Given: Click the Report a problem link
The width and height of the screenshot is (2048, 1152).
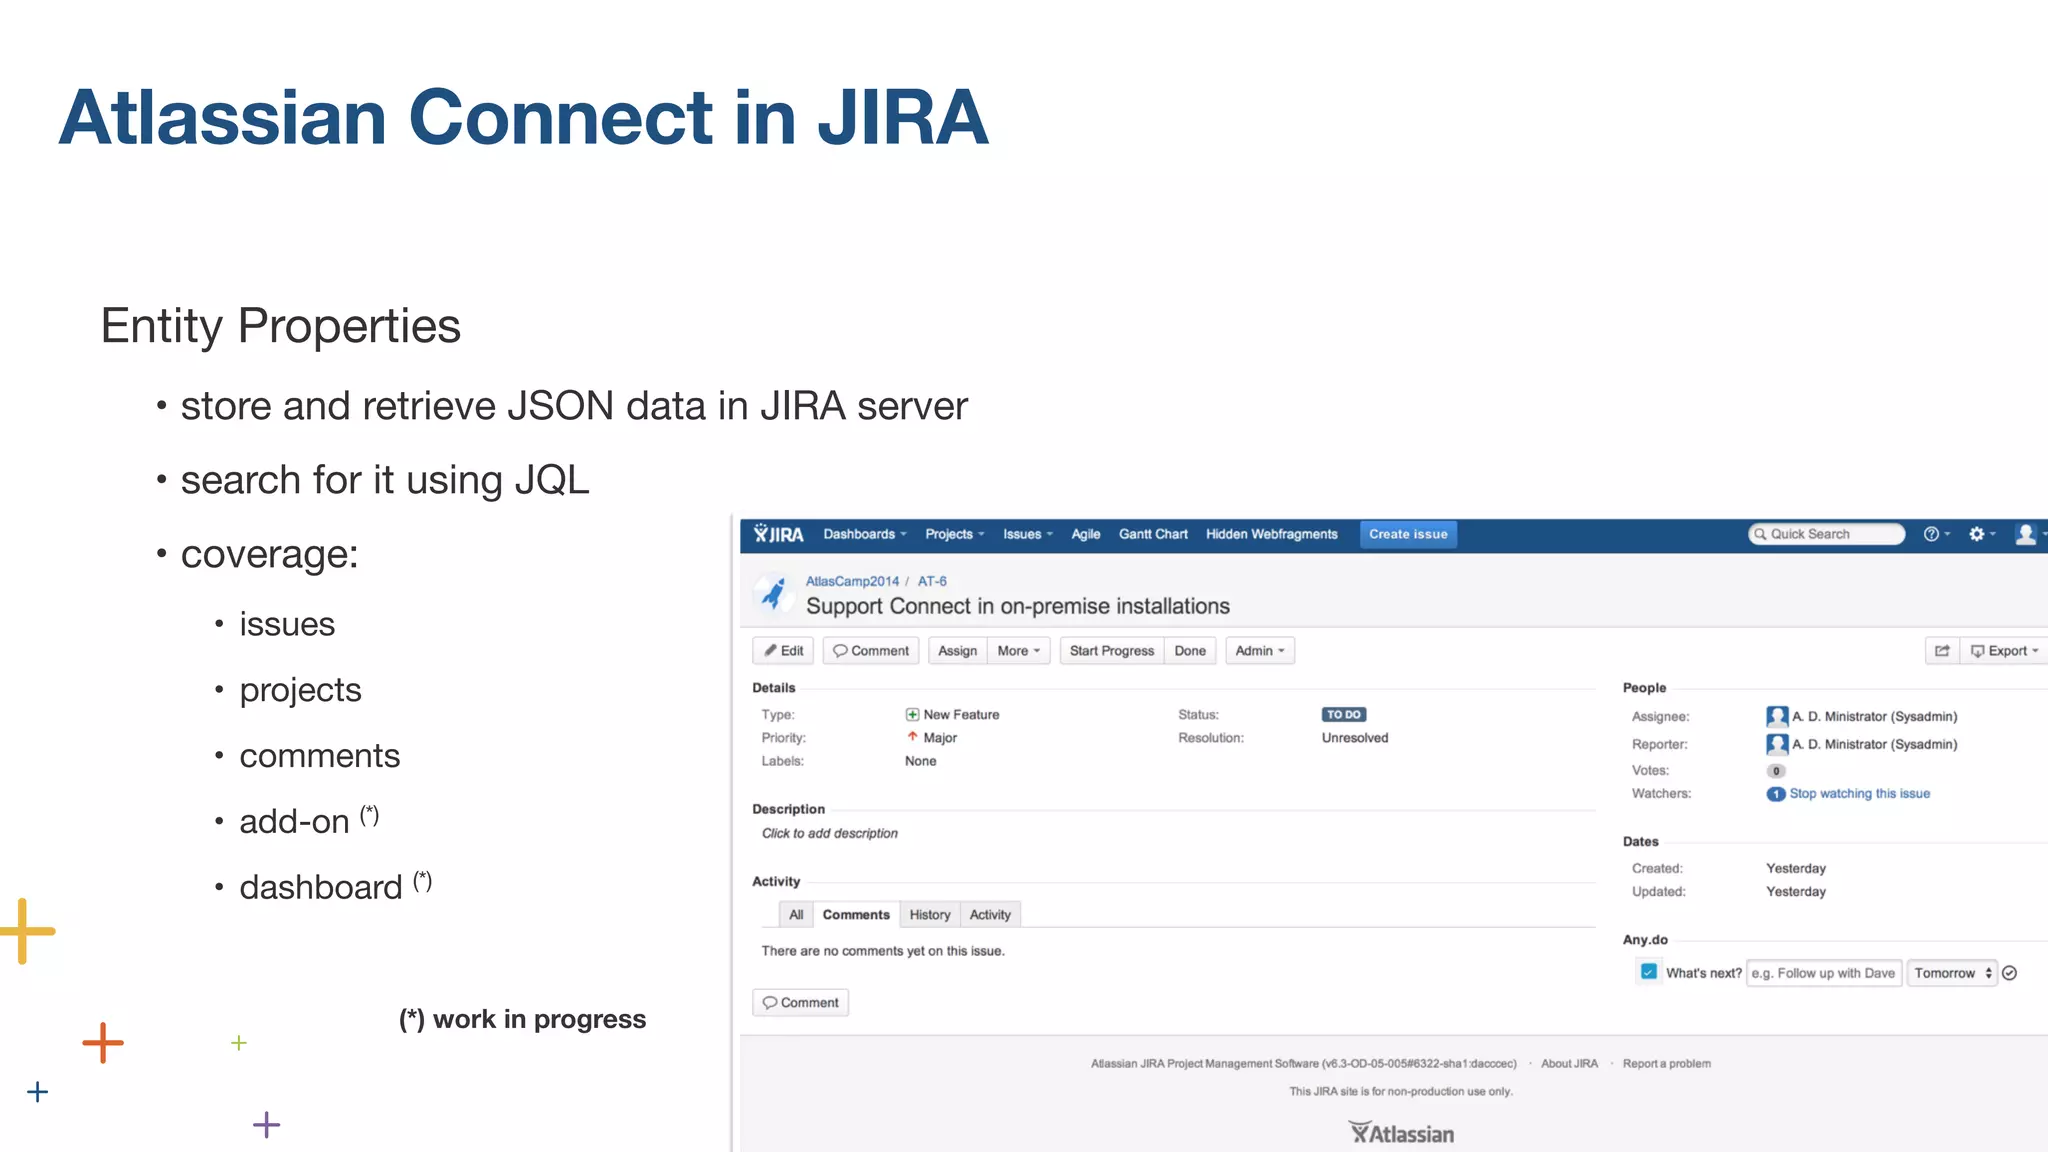Looking at the screenshot, I should tap(1667, 1064).
